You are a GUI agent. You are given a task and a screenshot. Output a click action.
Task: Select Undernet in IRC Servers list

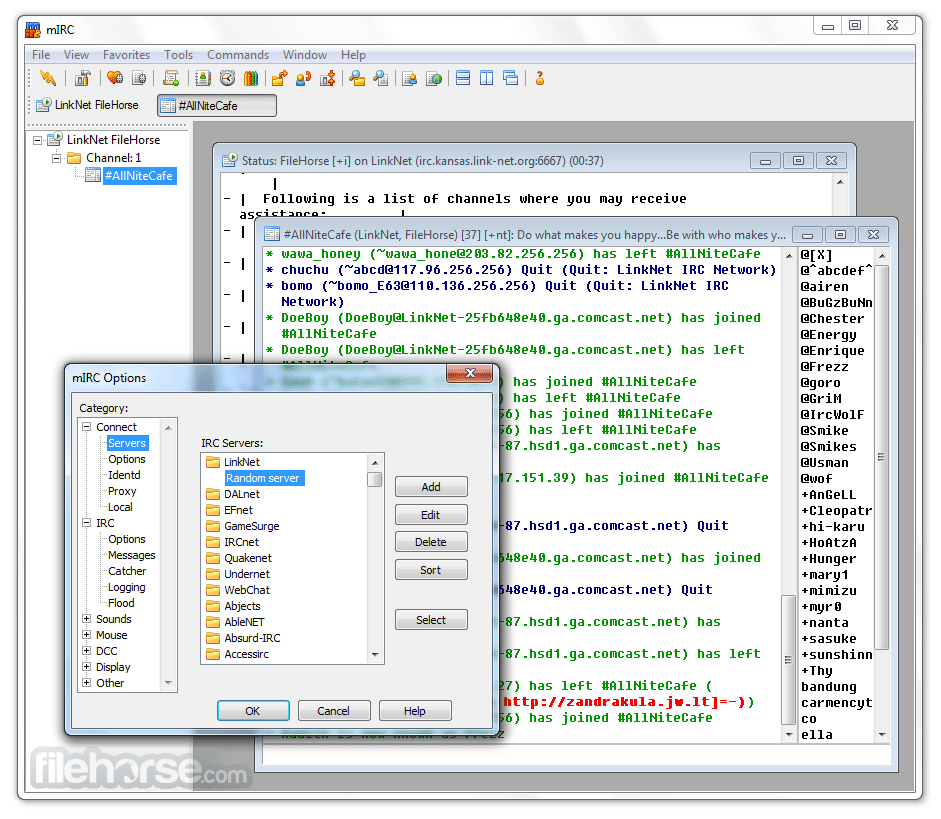(x=247, y=574)
